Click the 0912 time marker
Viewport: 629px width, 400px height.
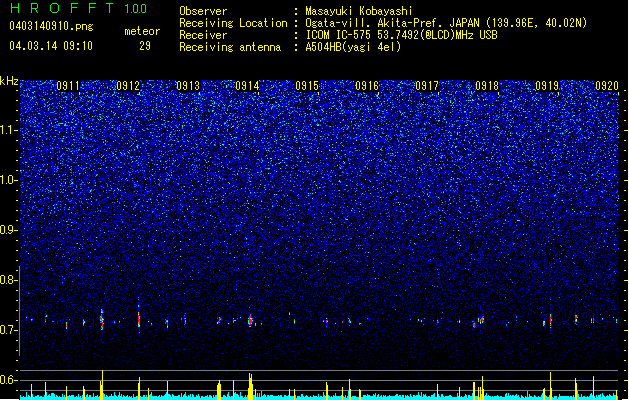(x=128, y=86)
